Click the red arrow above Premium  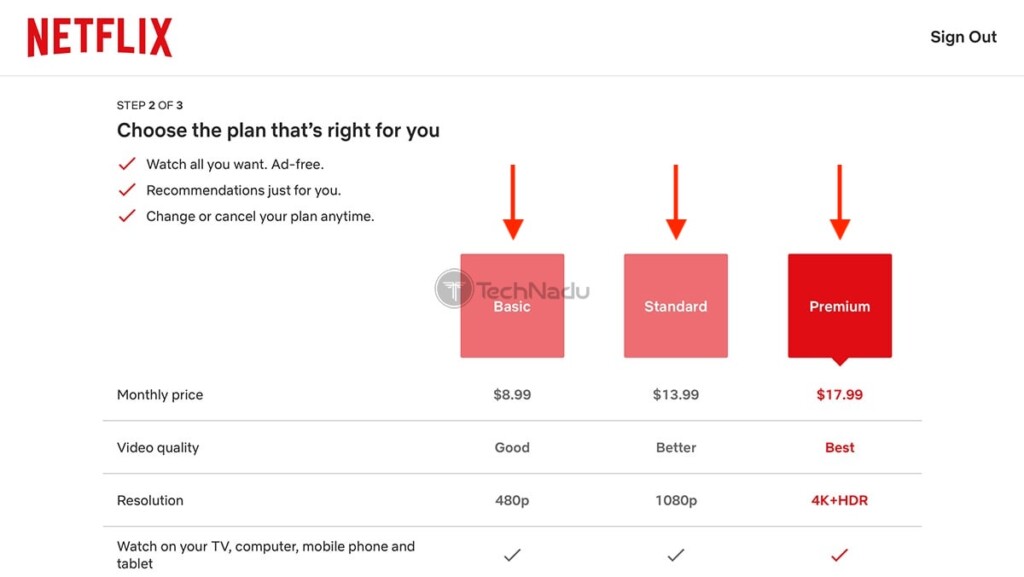click(840, 202)
